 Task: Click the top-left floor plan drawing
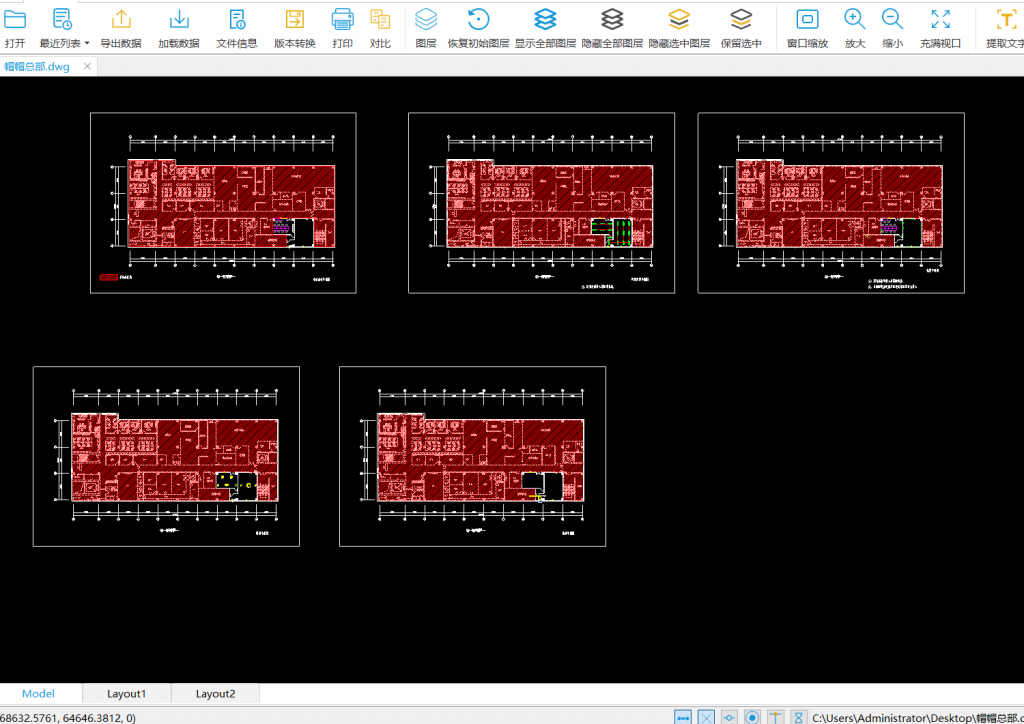(x=223, y=203)
